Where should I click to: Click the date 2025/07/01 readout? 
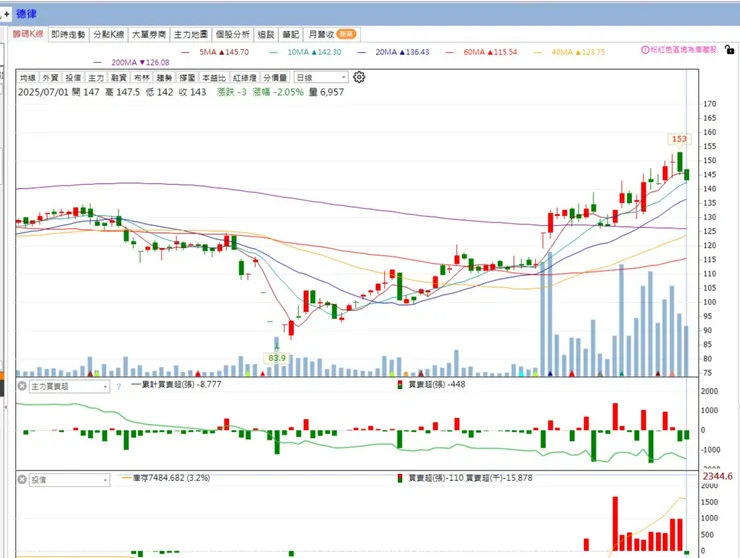coord(43,92)
